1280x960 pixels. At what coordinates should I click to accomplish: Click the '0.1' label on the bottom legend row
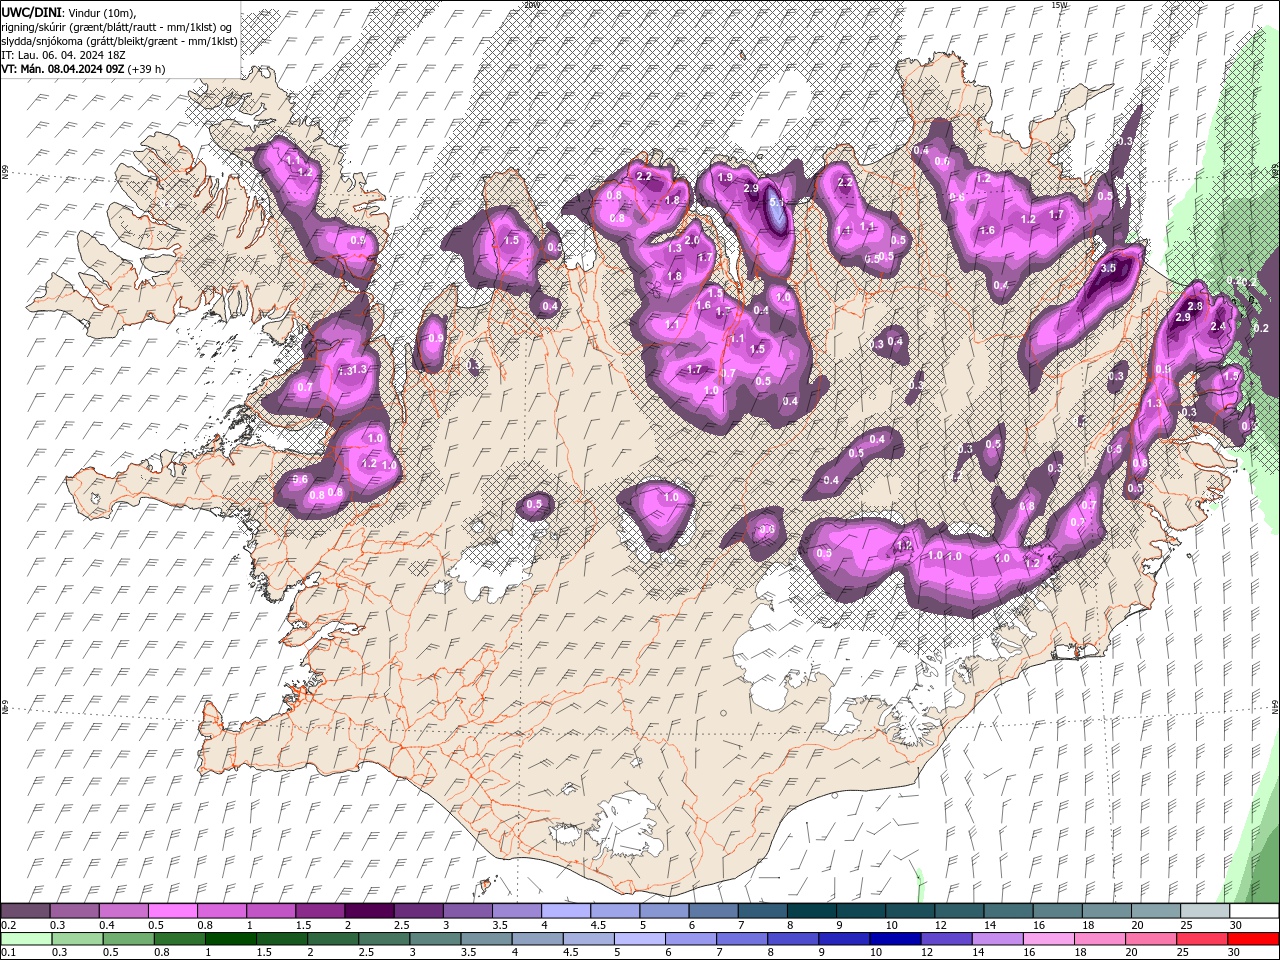(8, 953)
